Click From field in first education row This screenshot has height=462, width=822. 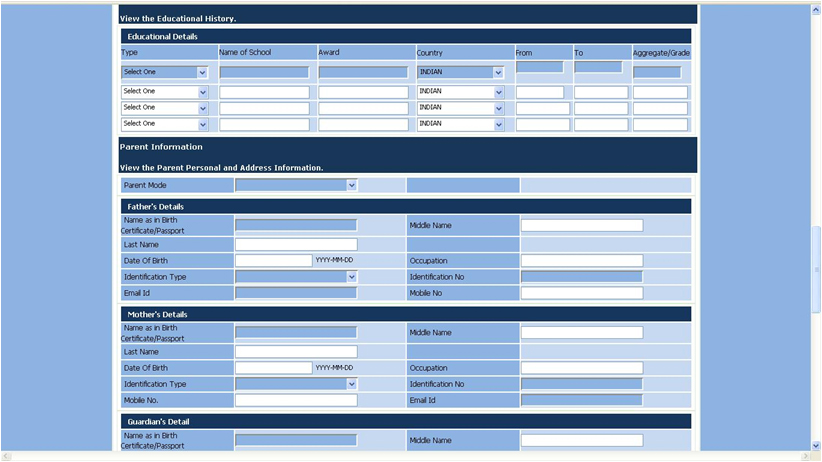coord(540,67)
